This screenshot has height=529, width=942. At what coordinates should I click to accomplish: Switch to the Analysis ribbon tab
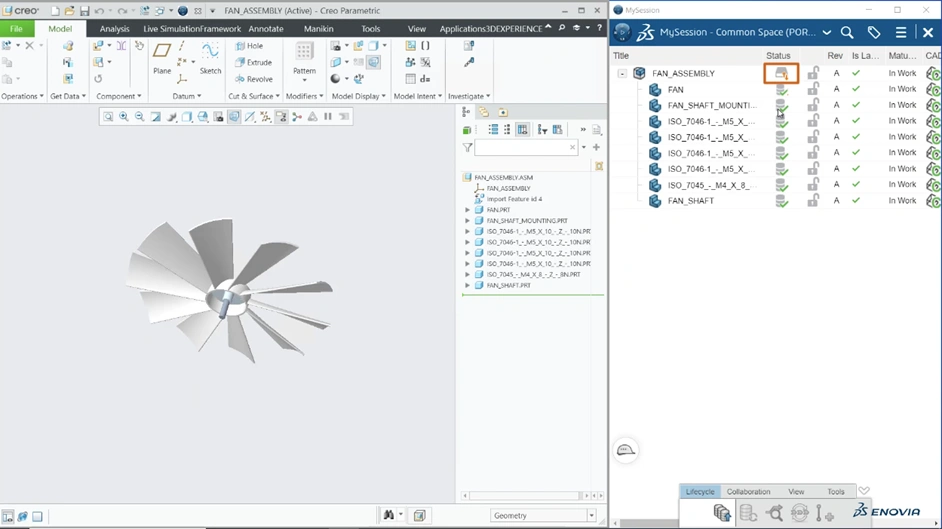click(x=114, y=29)
